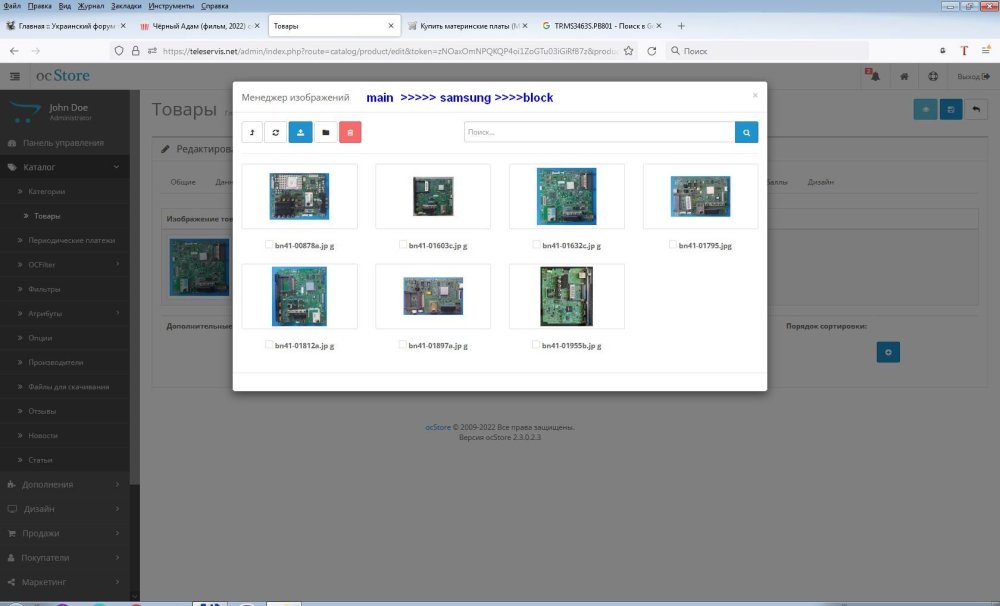1000x606 pixels.
Task: Choose the bn41-01632c.jpg motherboard thumbnail
Action: (x=566, y=196)
